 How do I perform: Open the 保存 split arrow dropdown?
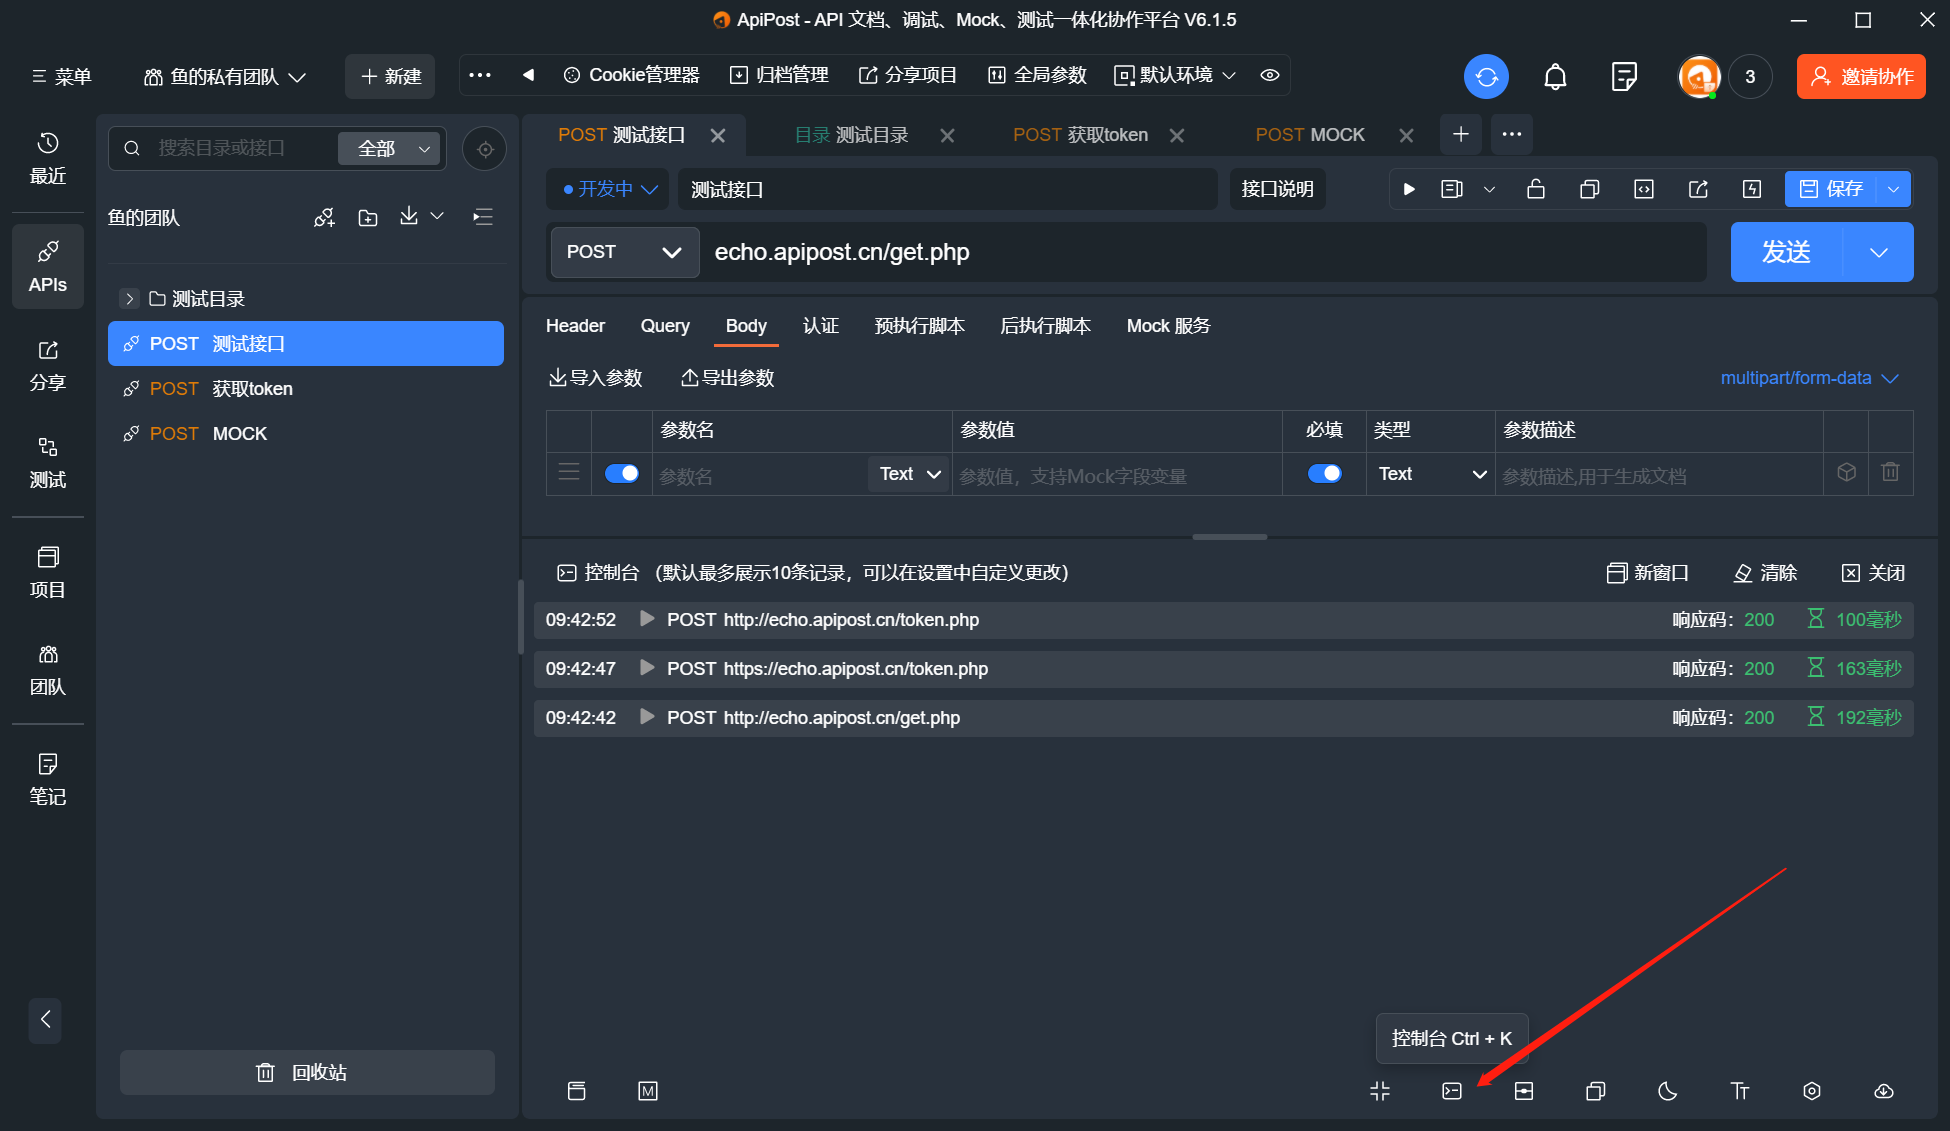coord(1893,189)
